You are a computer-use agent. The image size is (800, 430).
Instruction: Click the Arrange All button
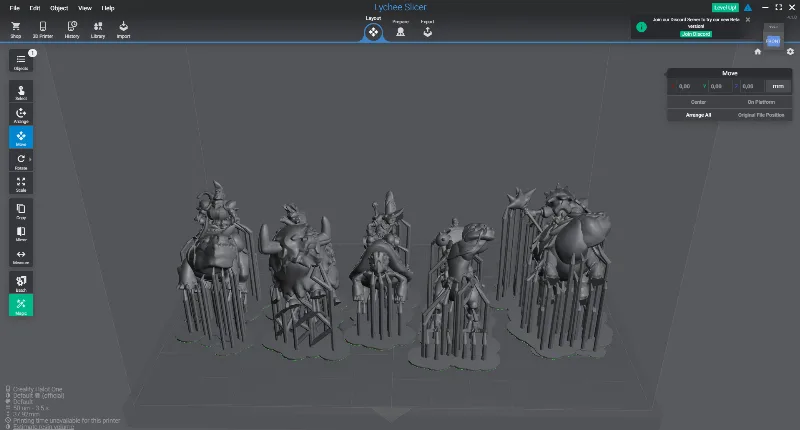(x=698, y=115)
